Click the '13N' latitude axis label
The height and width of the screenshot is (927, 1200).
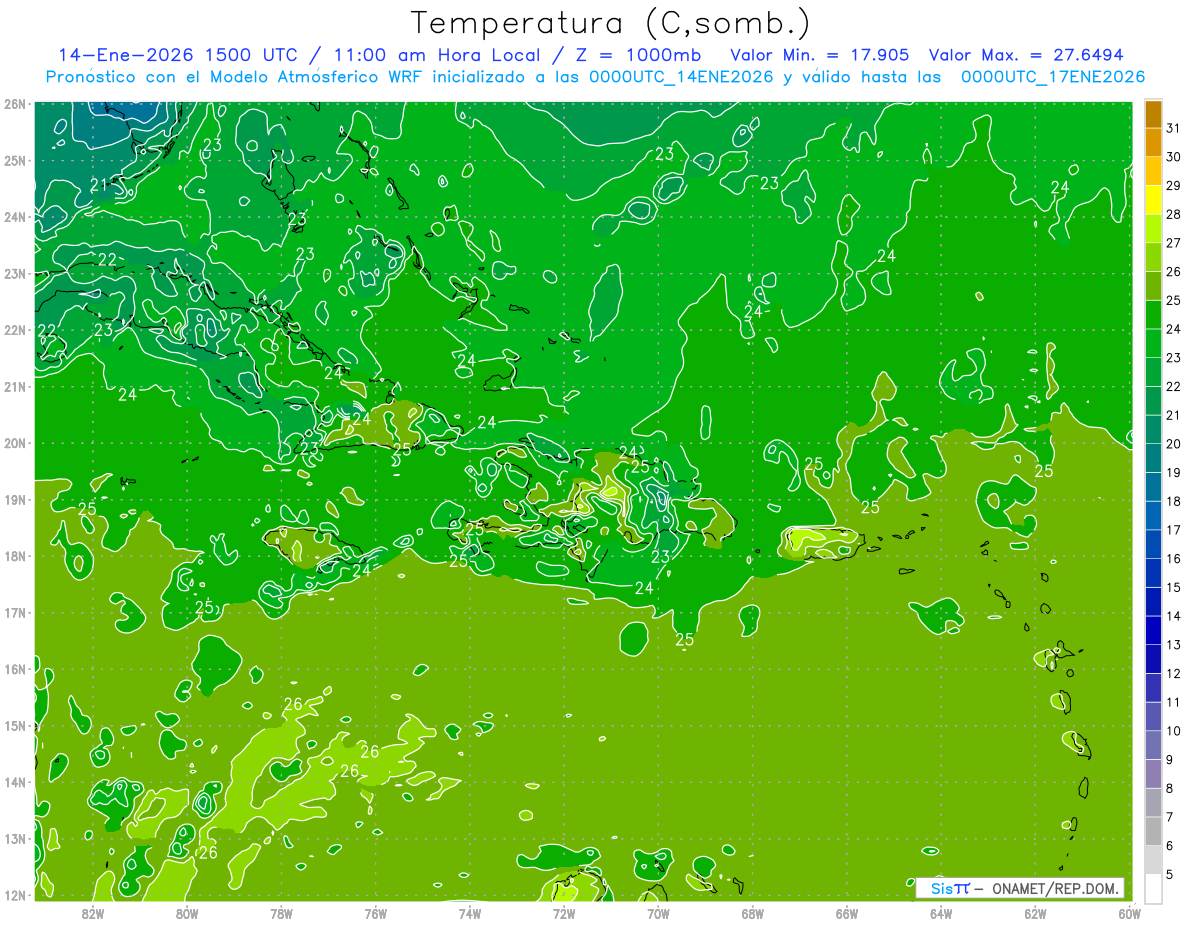point(14,838)
